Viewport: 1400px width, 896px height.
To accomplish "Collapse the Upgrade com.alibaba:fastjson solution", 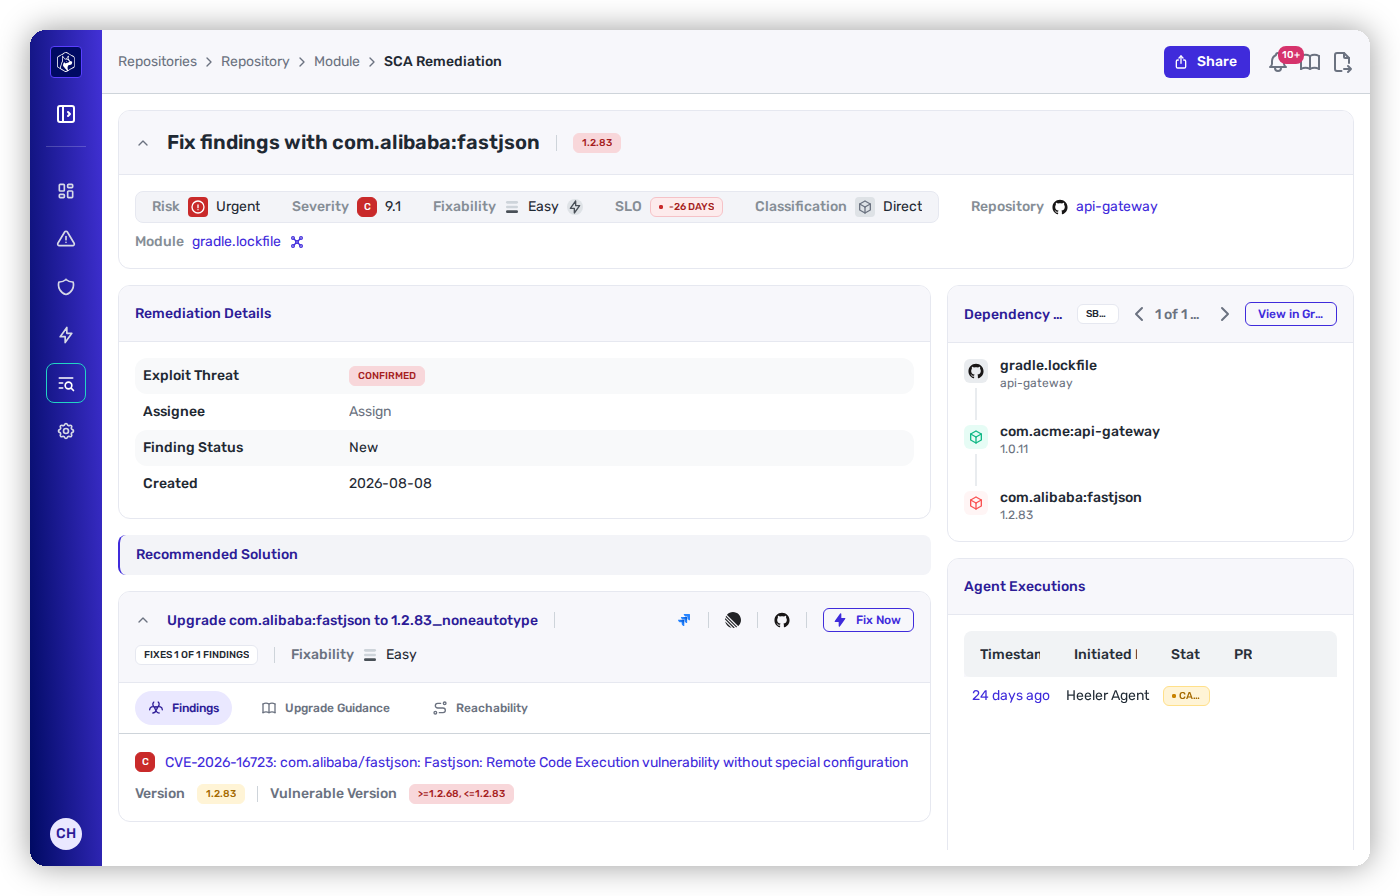I will point(143,621).
